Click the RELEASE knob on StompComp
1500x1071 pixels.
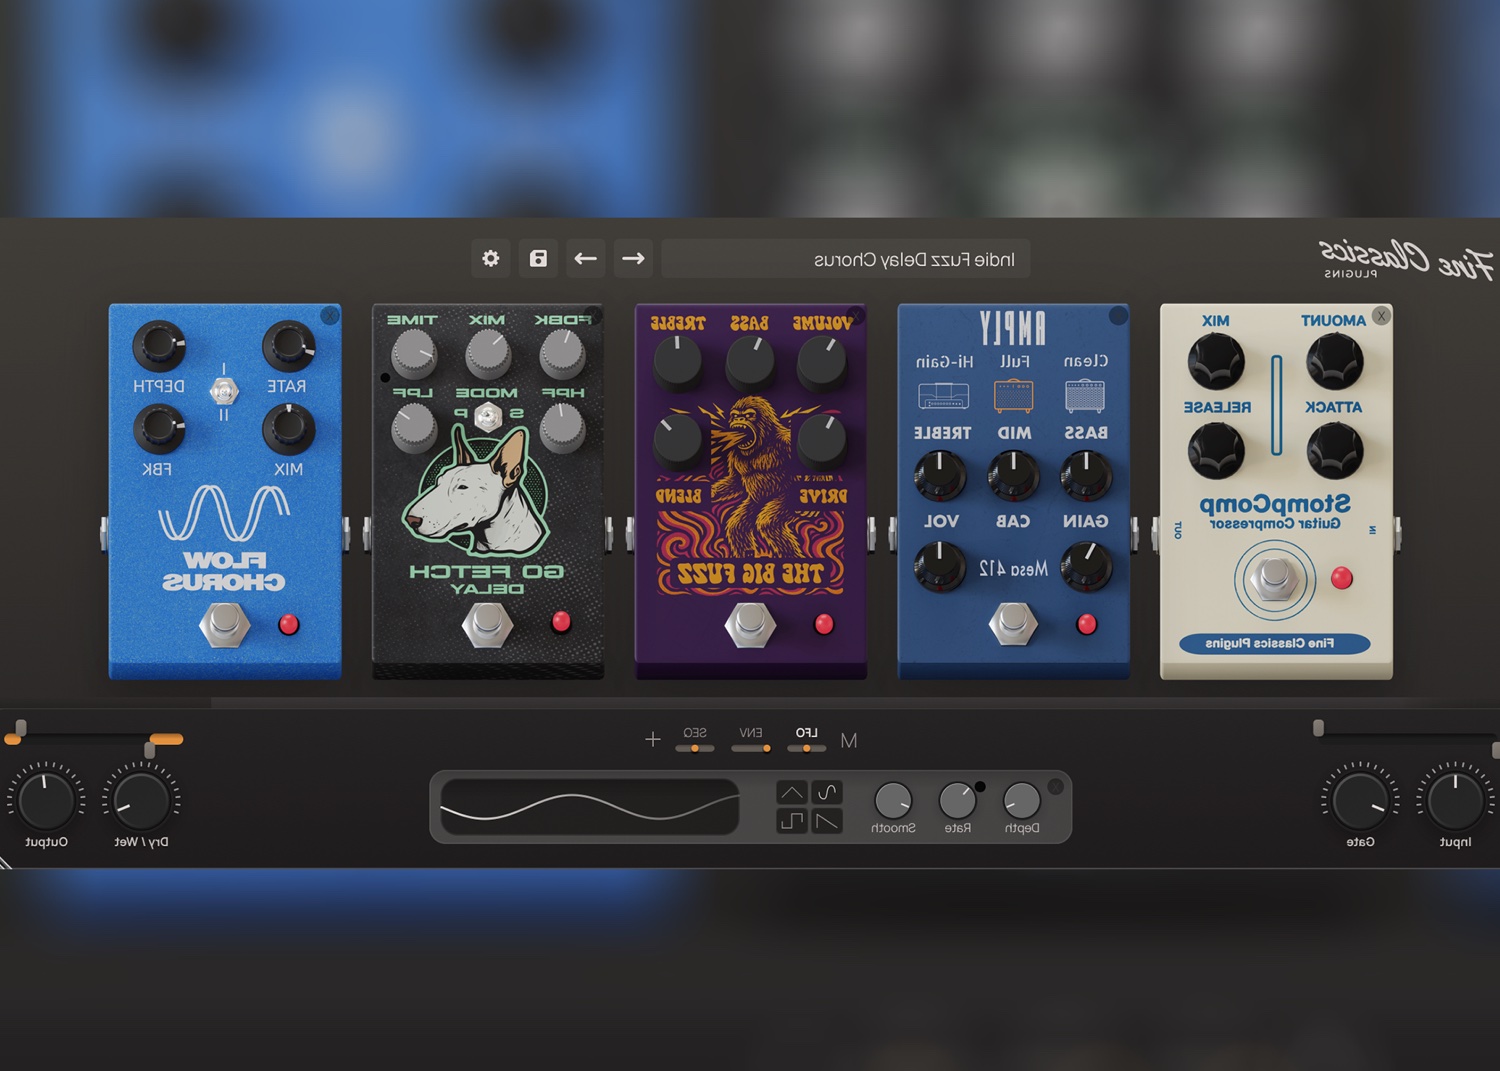click(x=1216, y=450)
